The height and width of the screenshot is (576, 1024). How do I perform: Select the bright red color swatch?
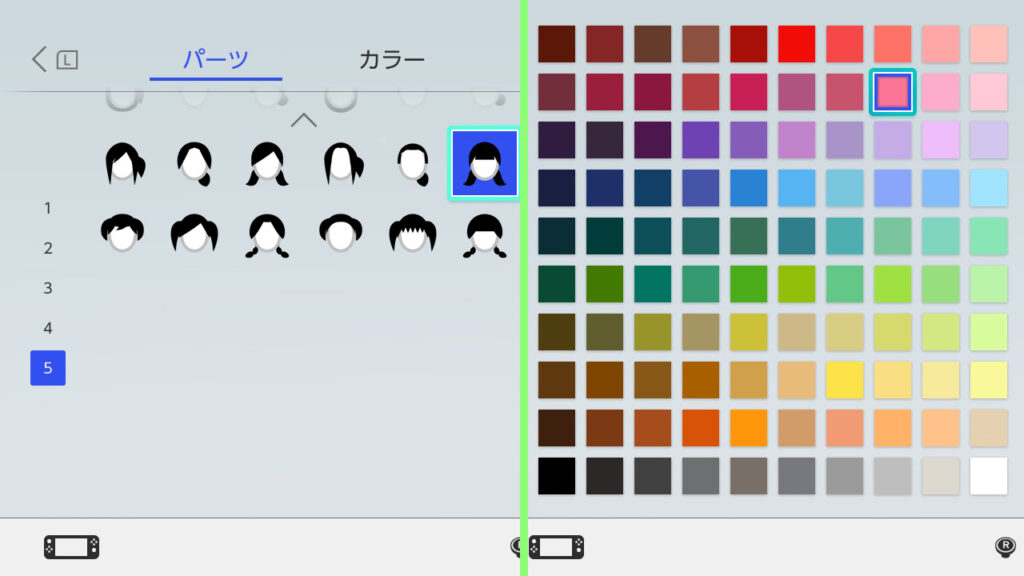[x=797, y=44]
